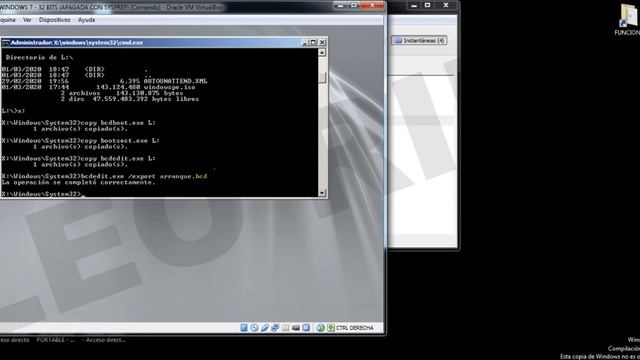
Task: Click the PORTABLE desktop shortcut label
Action: [56, 340]
